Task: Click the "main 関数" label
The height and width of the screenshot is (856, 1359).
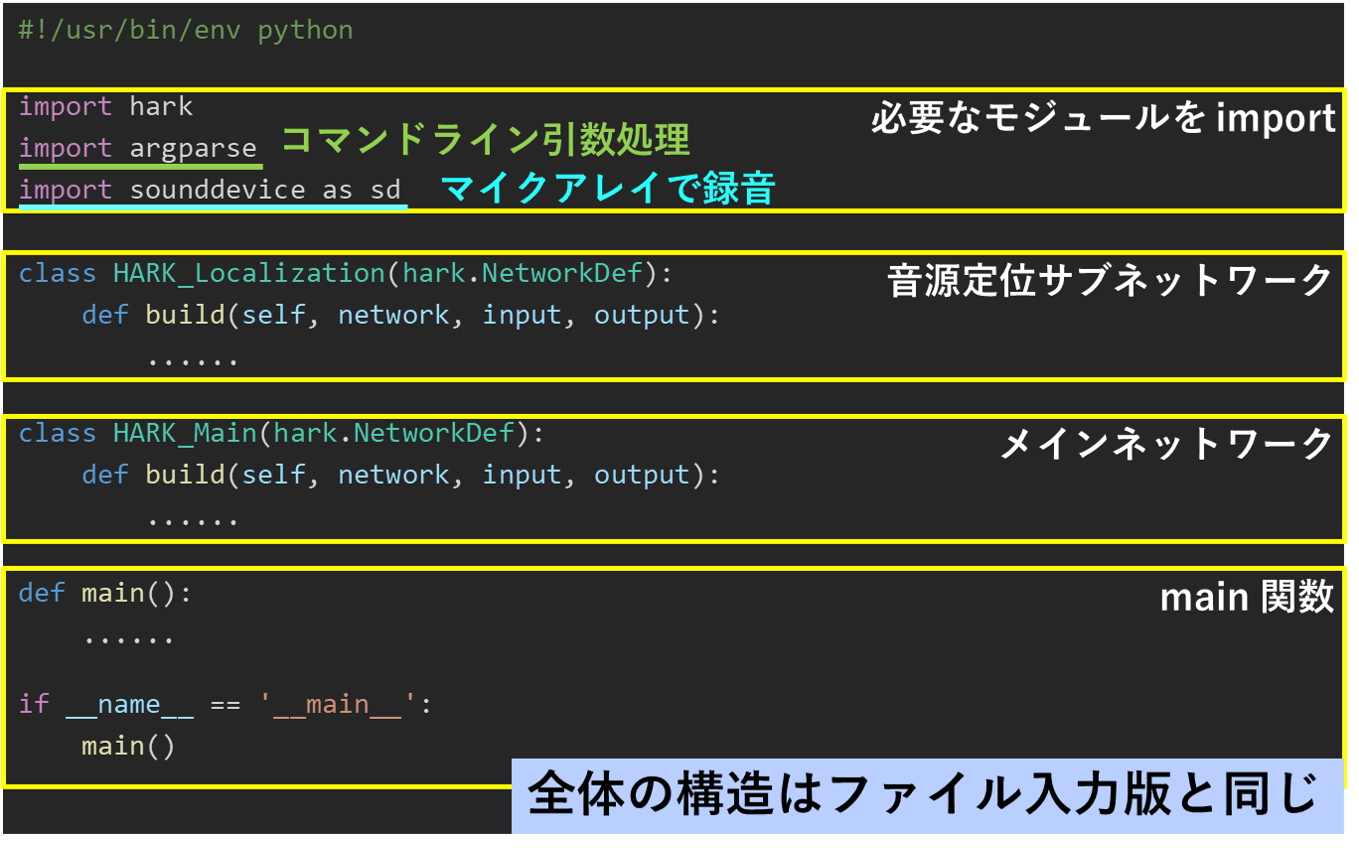Action: (x=1246, y=597)
